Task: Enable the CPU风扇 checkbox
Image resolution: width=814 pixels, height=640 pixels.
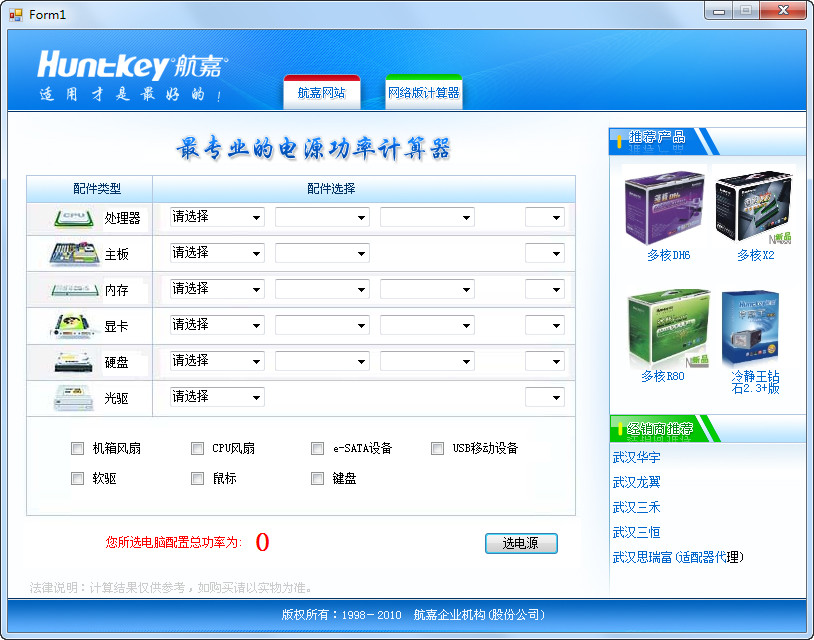Action: point(197,448)
